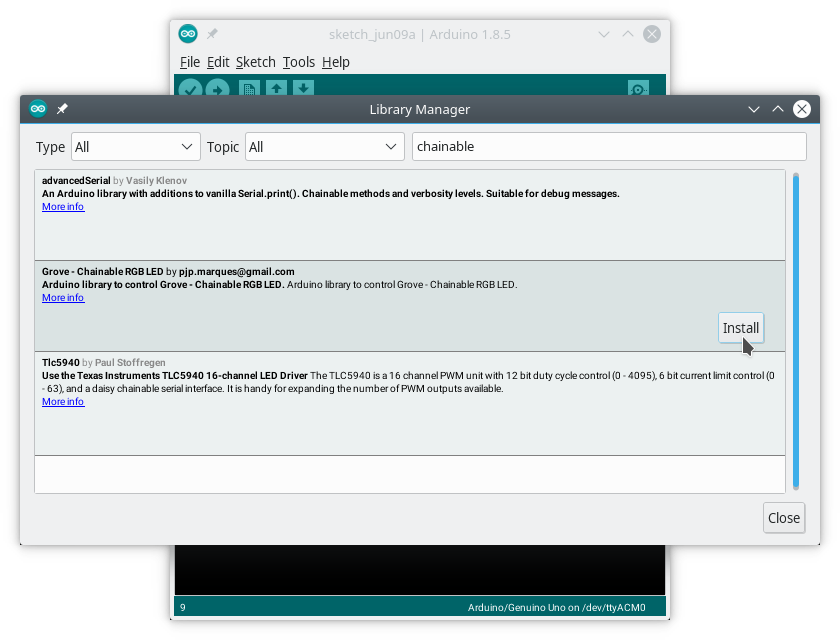Click the library list vertical scrollbar

point(796,331)
